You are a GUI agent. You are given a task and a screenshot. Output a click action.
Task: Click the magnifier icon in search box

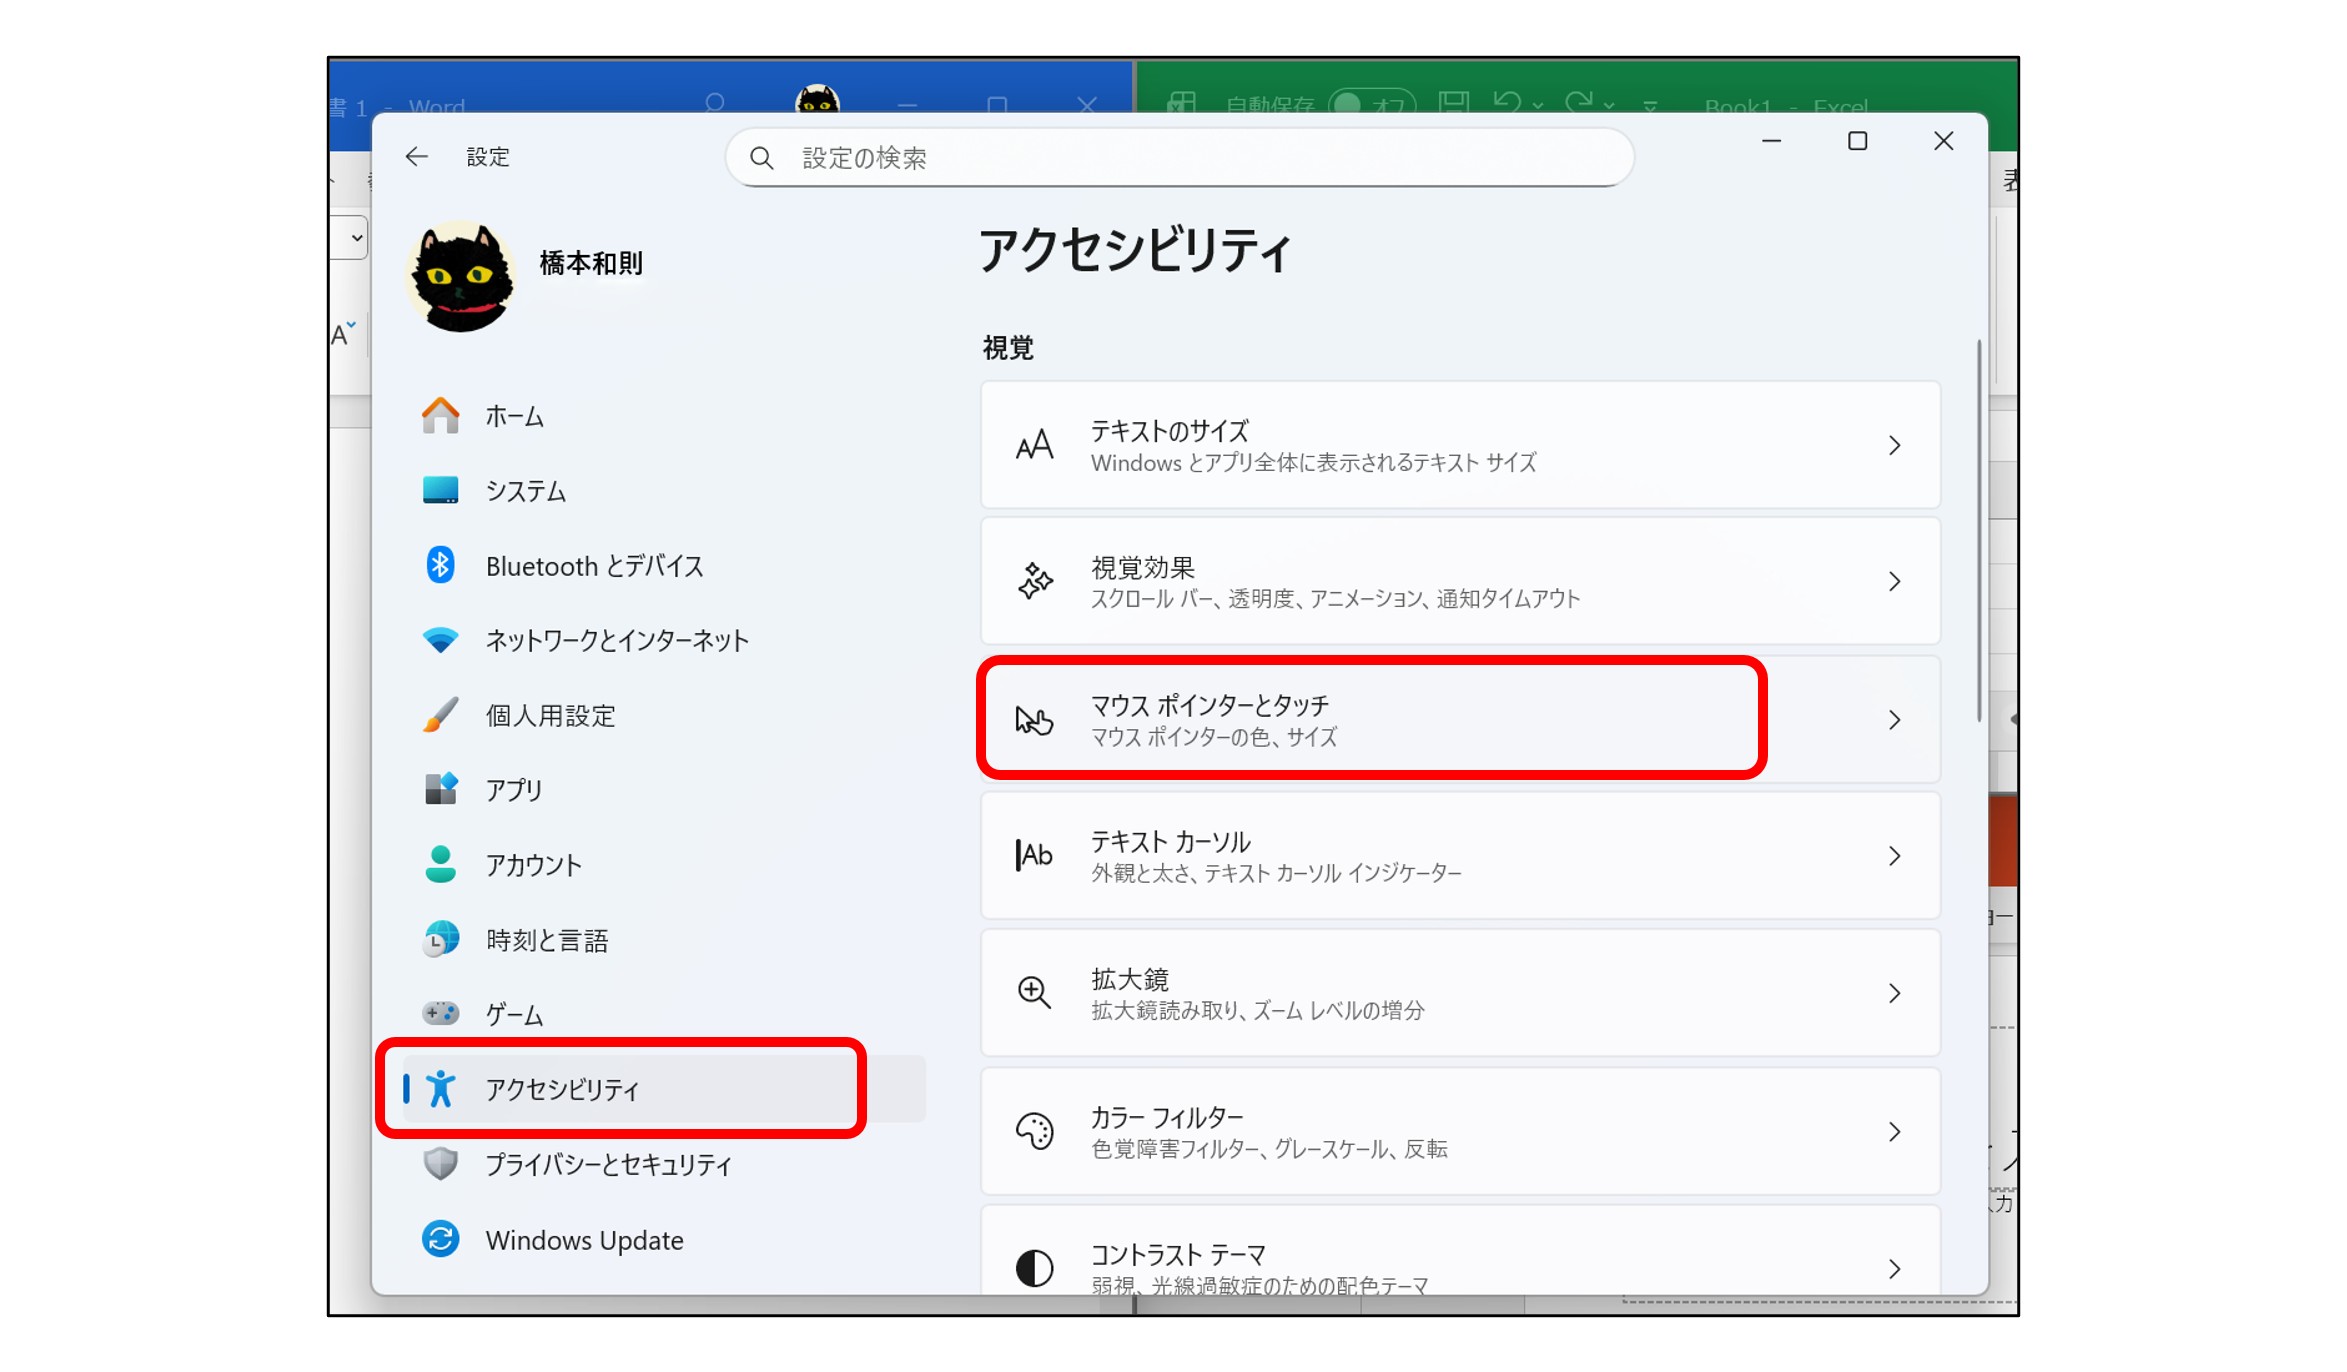(762, 158)
